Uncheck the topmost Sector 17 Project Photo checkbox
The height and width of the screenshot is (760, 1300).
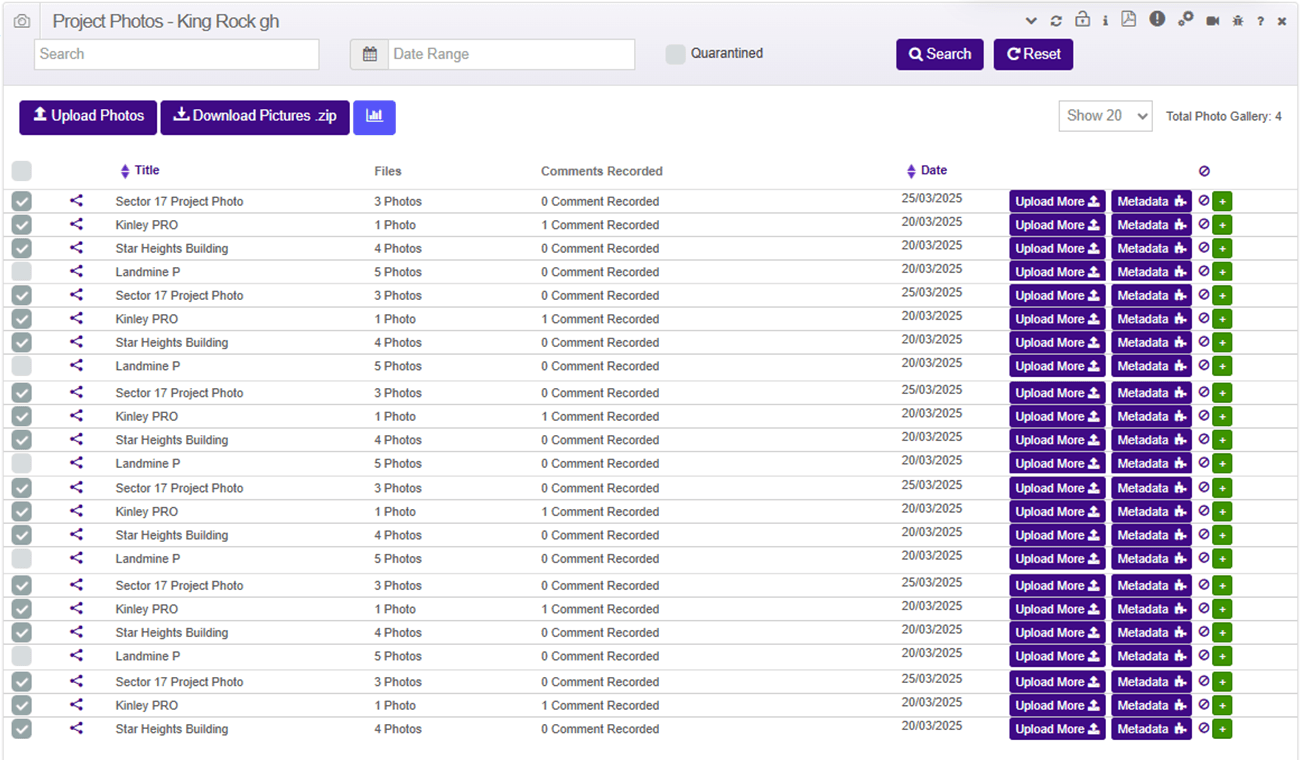pyautogui.click(x=22, y=202)
